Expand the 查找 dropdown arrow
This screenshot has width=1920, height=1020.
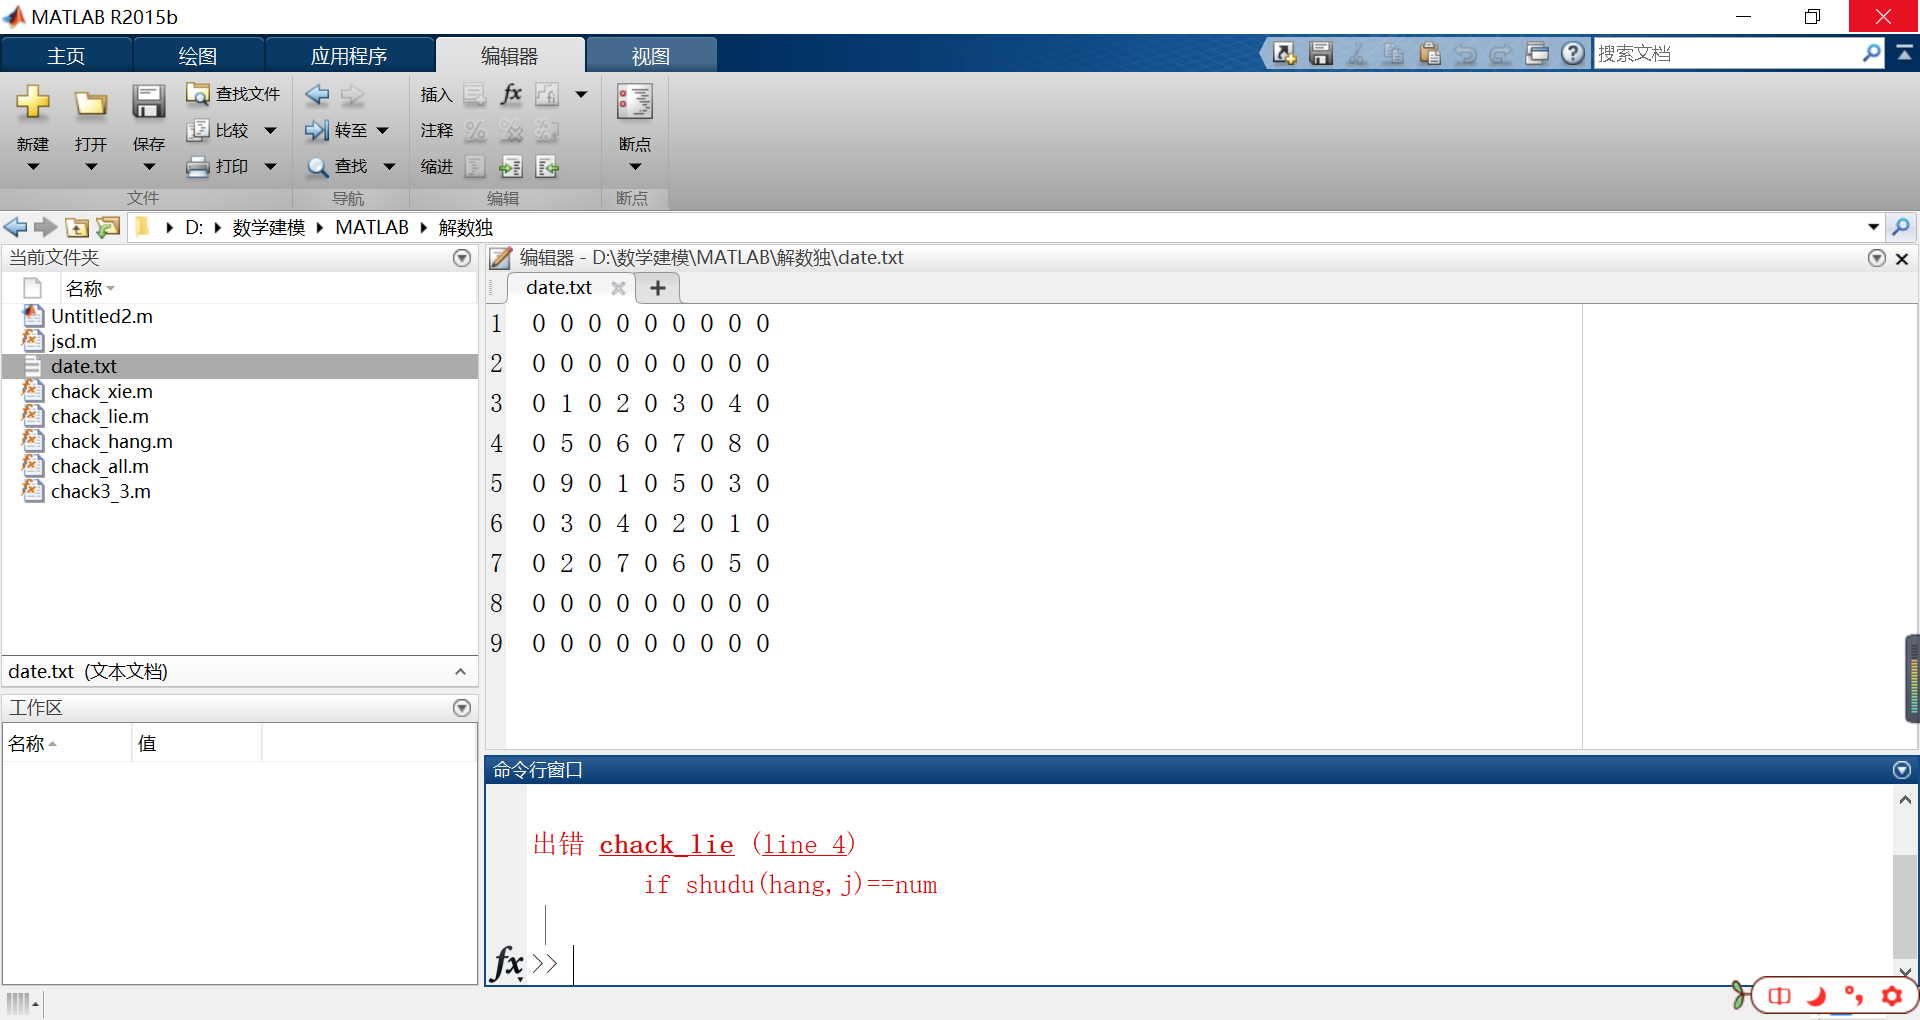click(390, 167)
